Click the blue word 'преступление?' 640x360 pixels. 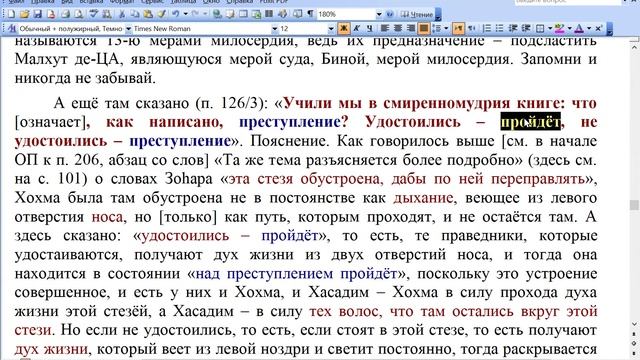click(293, 122)
